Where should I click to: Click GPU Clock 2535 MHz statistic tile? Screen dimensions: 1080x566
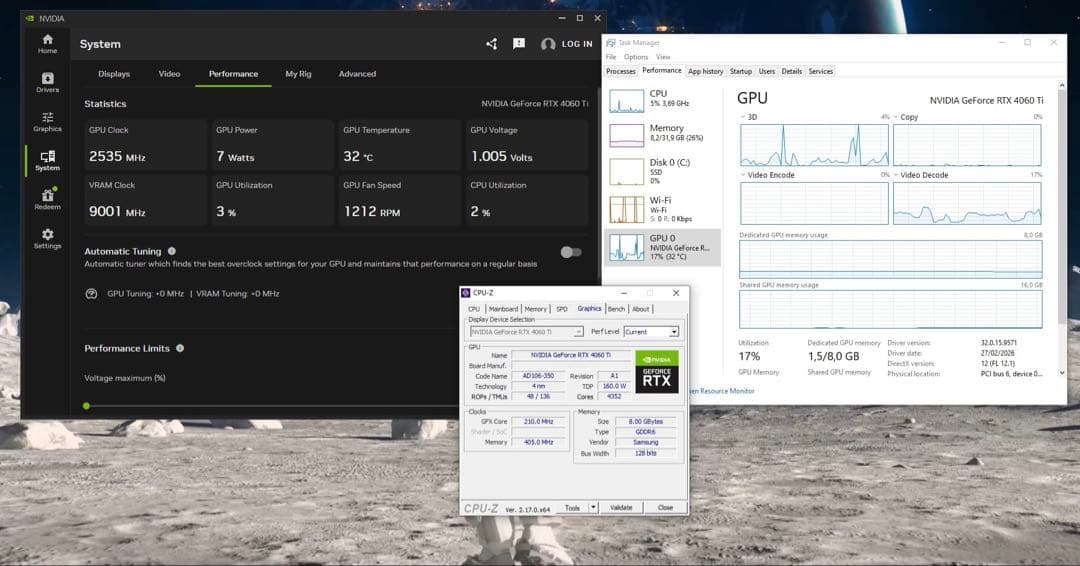coord(145,145)
